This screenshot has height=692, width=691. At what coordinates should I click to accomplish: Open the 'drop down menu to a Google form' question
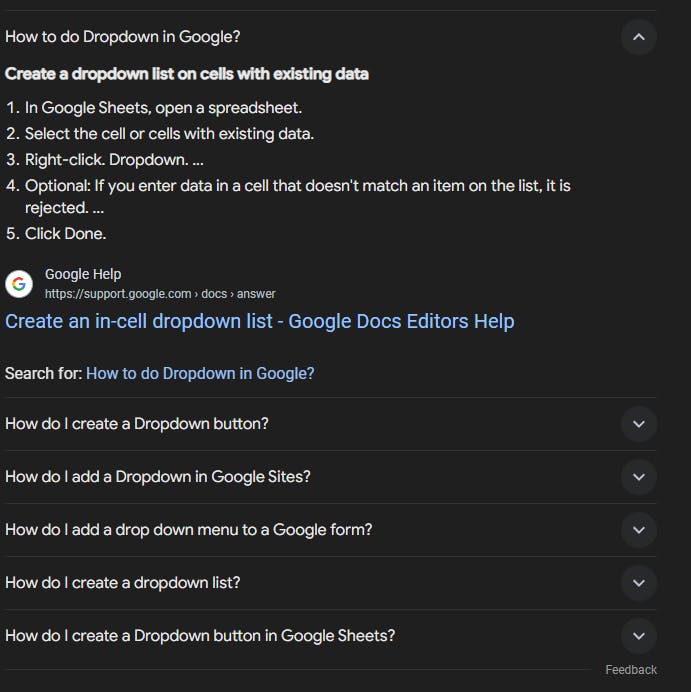click(189, 529)
